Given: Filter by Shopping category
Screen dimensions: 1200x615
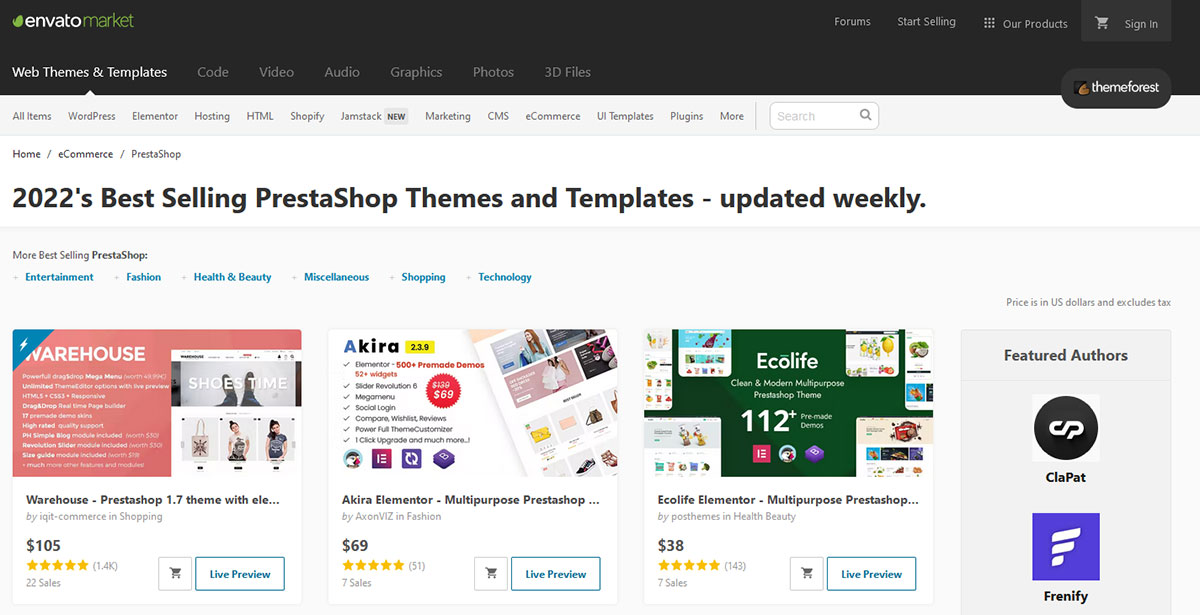Looking at the screenshot, I should (424, 277).
